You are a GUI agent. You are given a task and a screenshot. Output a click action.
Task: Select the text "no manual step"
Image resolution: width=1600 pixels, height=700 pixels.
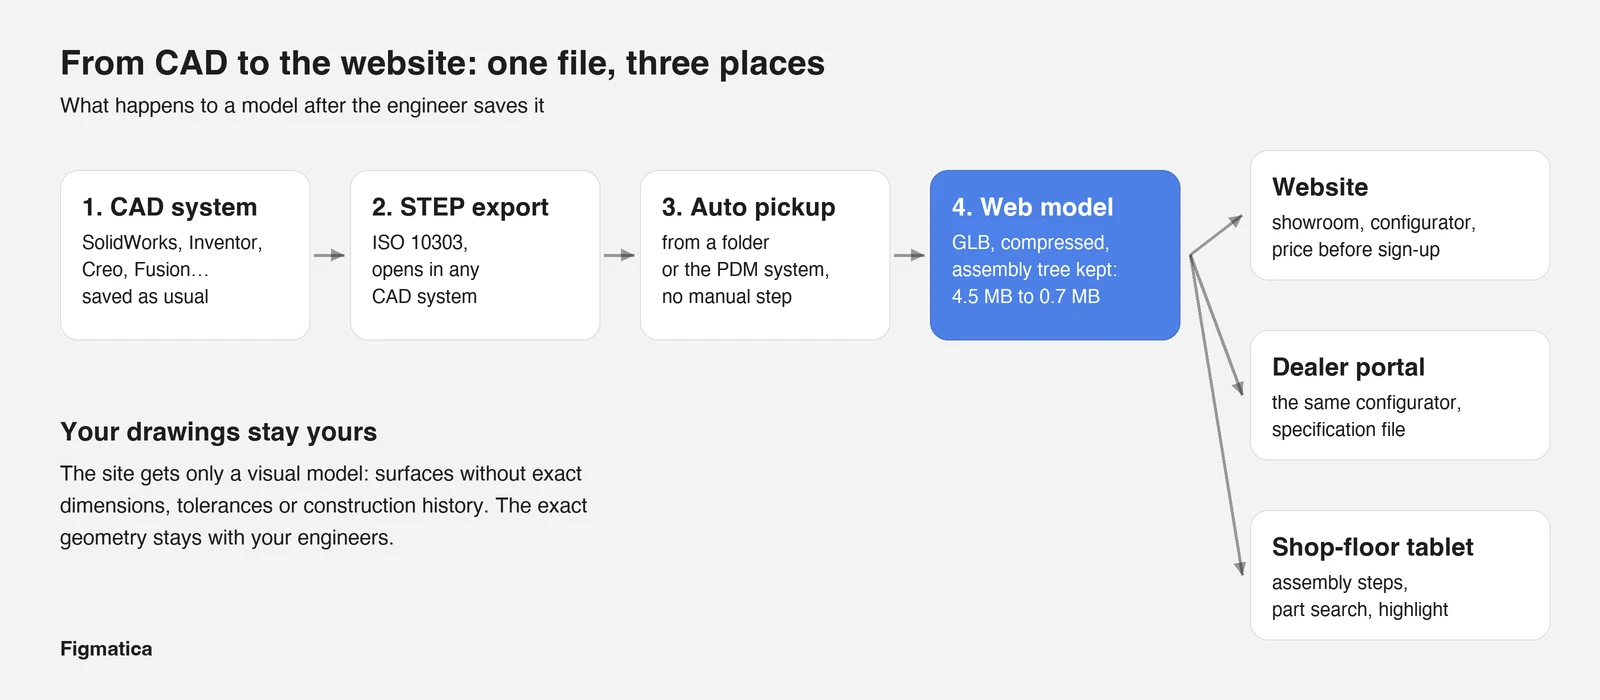tap(727, 297)
